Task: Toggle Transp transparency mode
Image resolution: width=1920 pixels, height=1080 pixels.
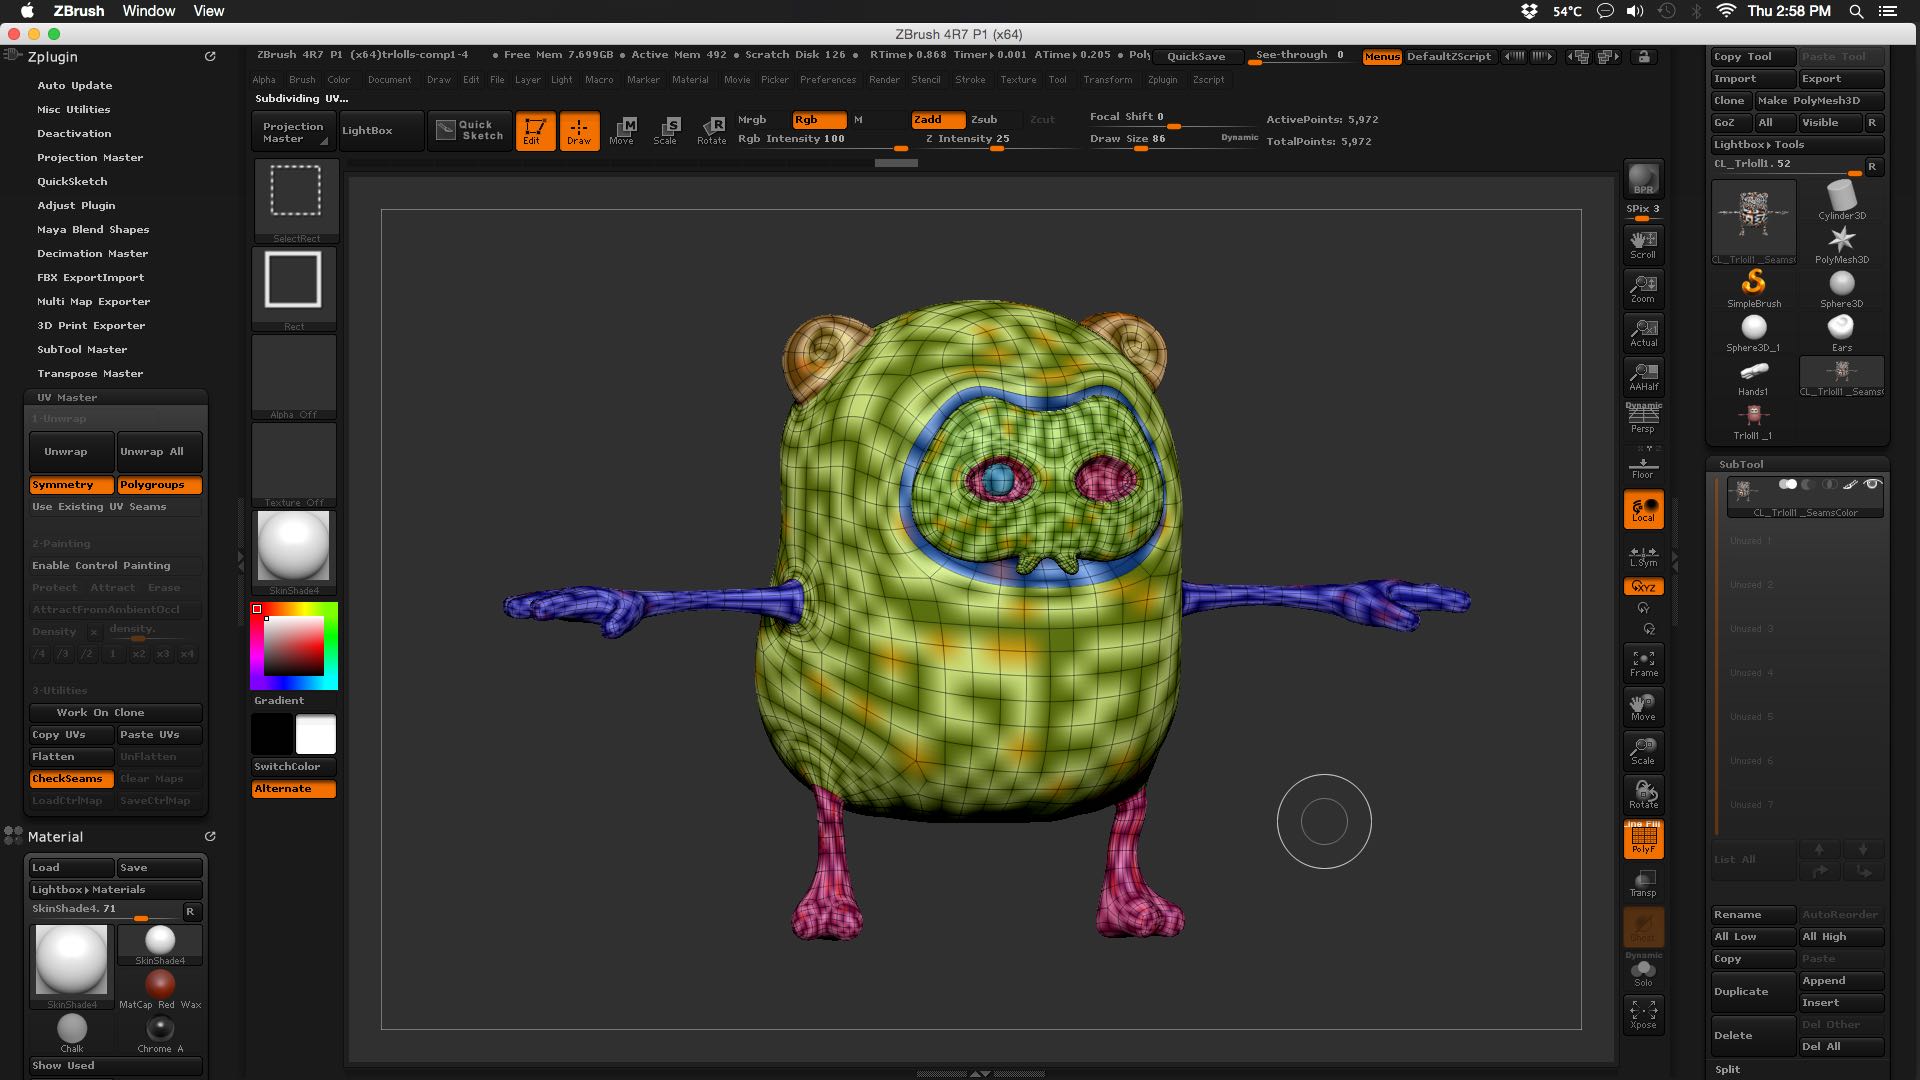Action: [1643, 883]
